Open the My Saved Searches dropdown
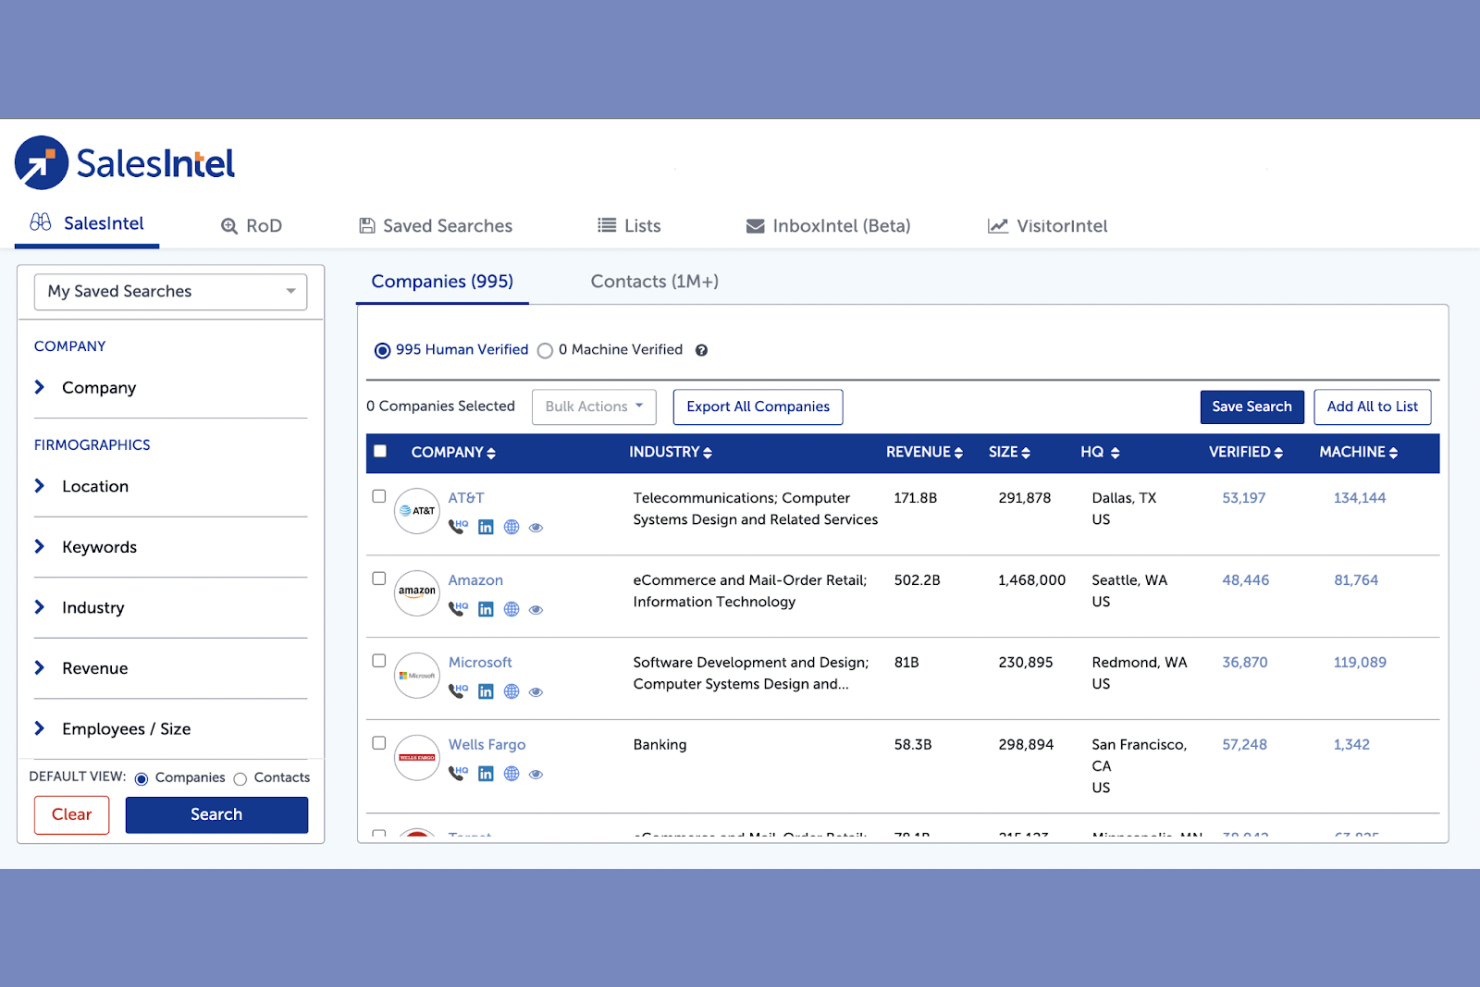1480x987 pixels. coord(170,291)
